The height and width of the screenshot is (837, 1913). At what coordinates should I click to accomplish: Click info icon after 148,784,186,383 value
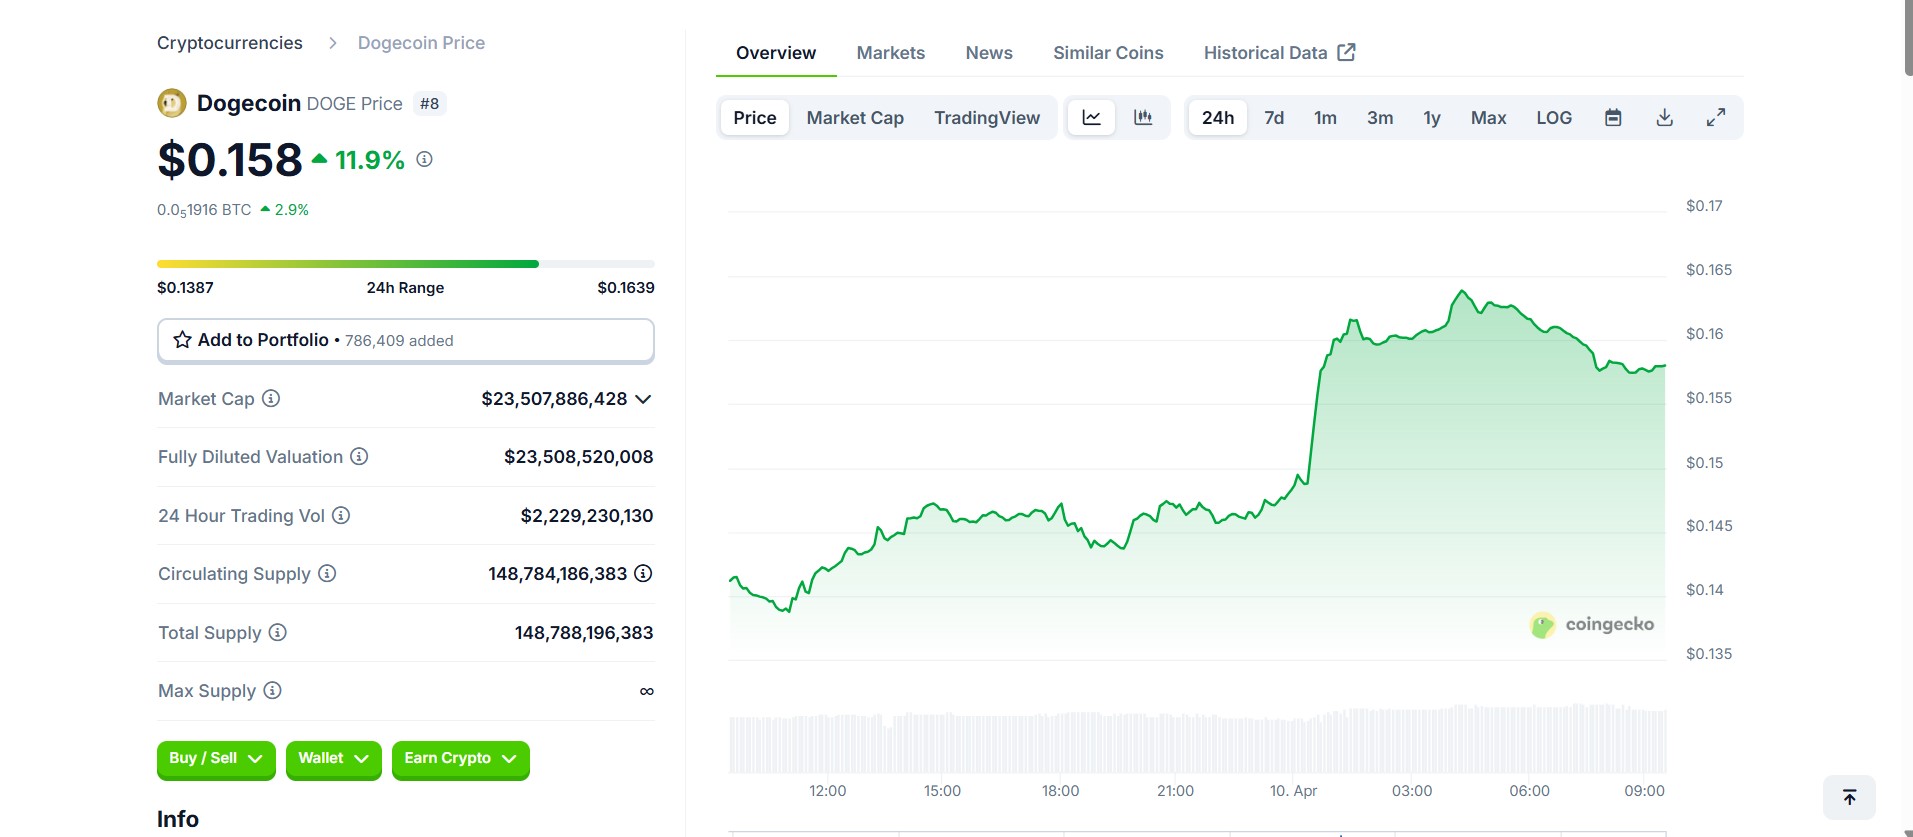point(643,573)
